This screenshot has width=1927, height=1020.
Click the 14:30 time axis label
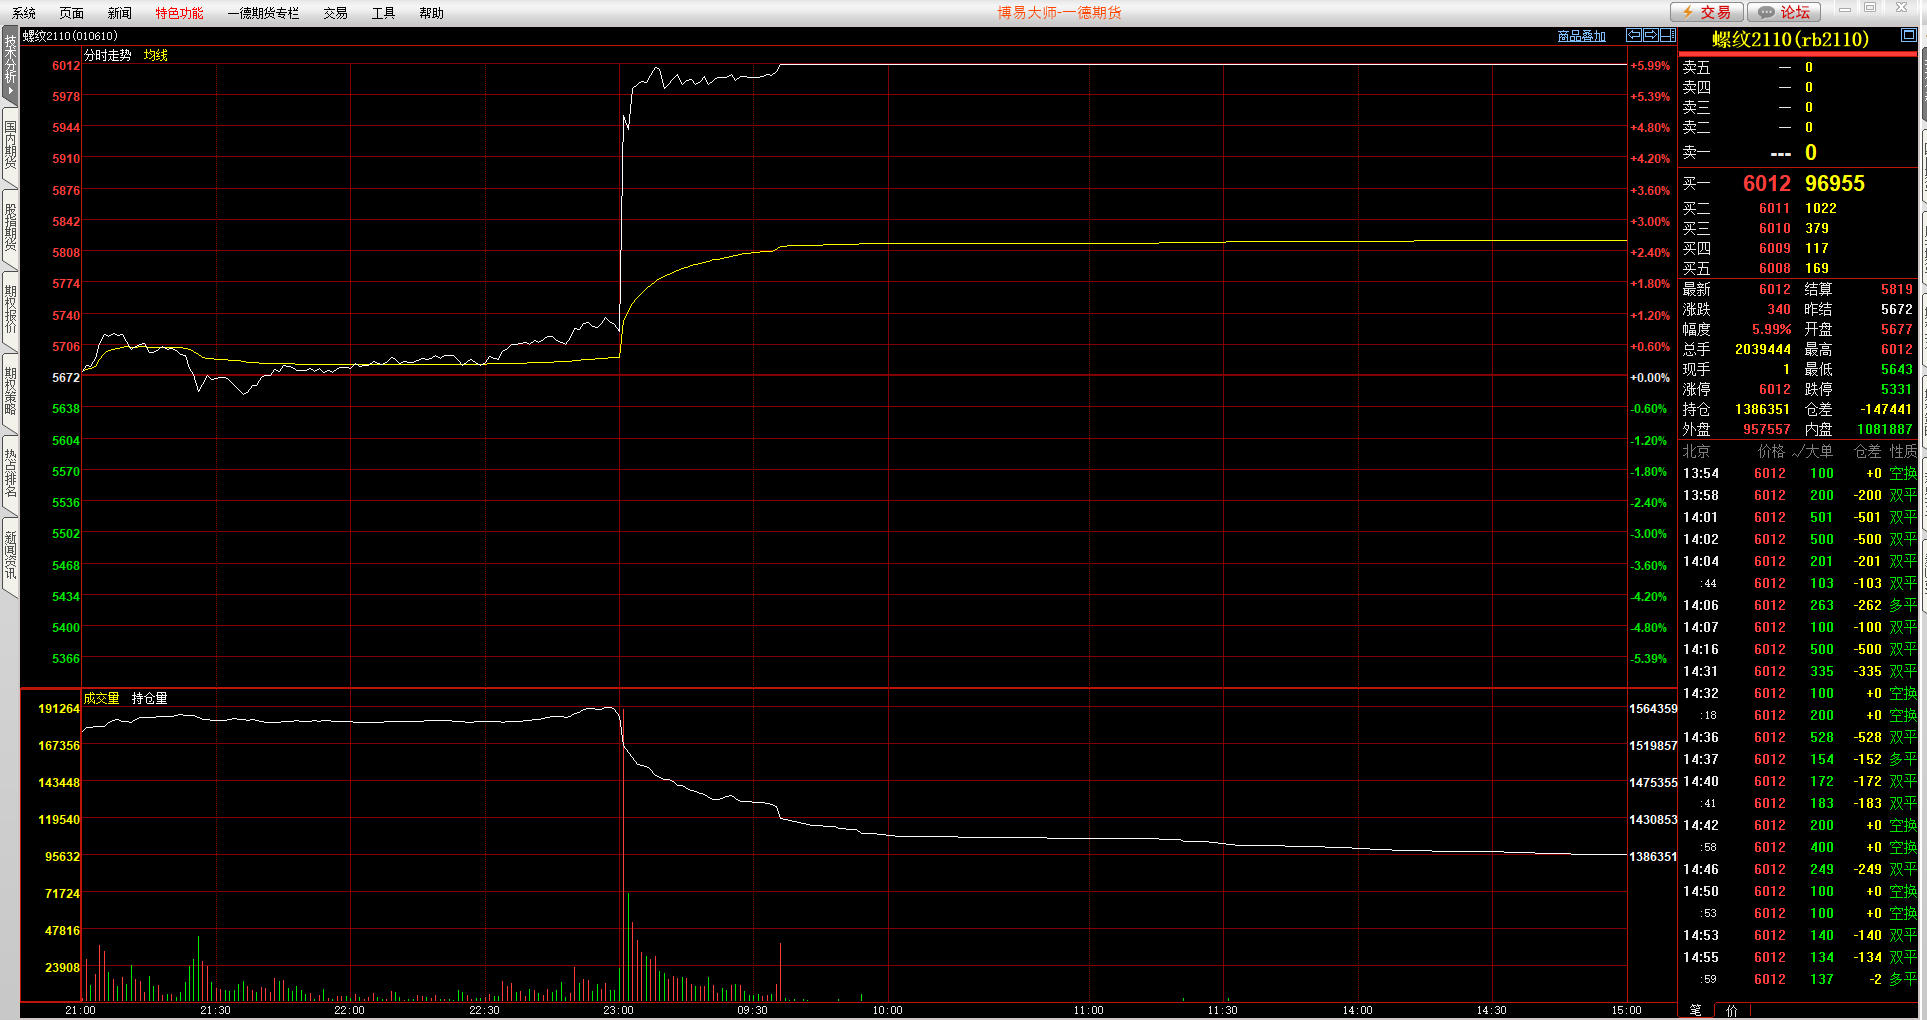coord(1491,1010)
